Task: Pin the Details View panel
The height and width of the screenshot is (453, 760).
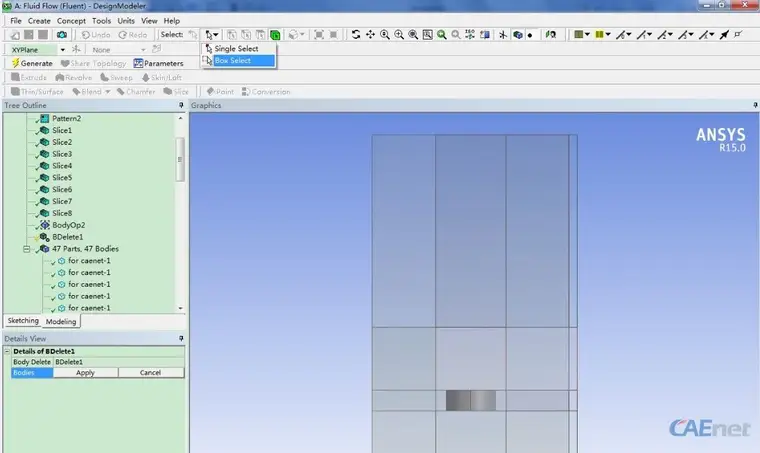Action: (181, 338)
